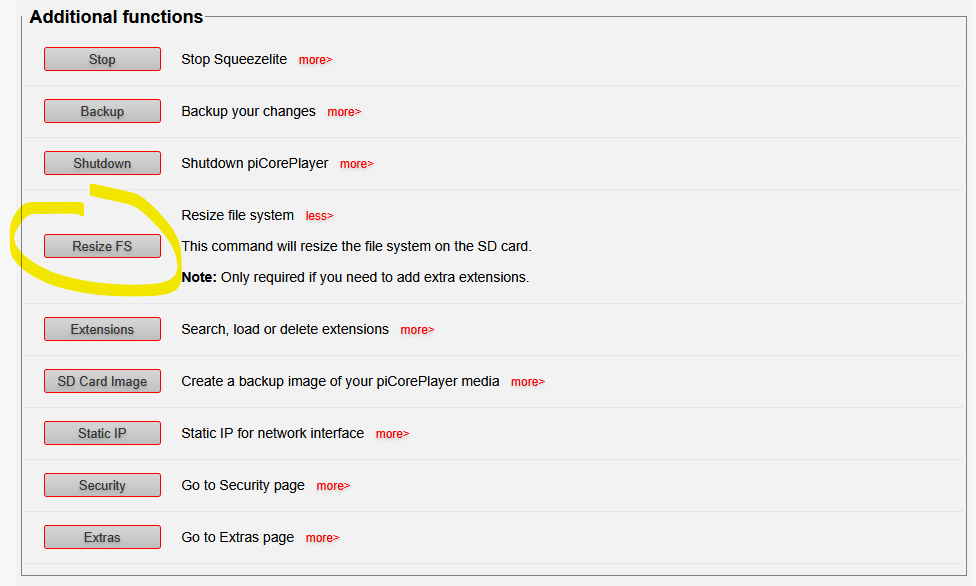Click the Stop button for Squeezelite
Screen dimensions: 976x586
click(102, 59)
